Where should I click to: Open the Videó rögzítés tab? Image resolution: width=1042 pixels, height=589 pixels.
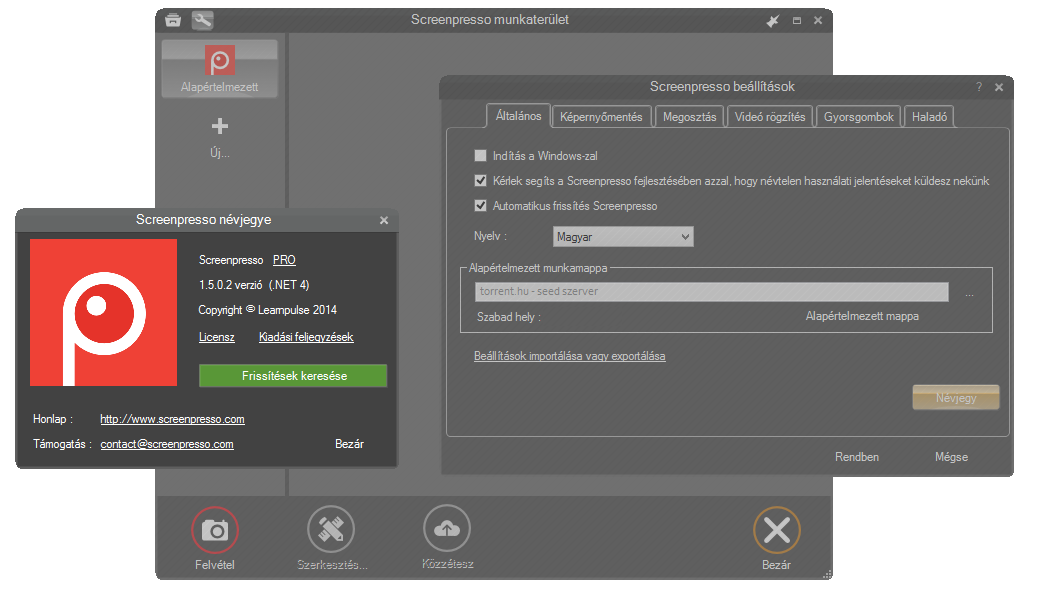coord(770,117)
